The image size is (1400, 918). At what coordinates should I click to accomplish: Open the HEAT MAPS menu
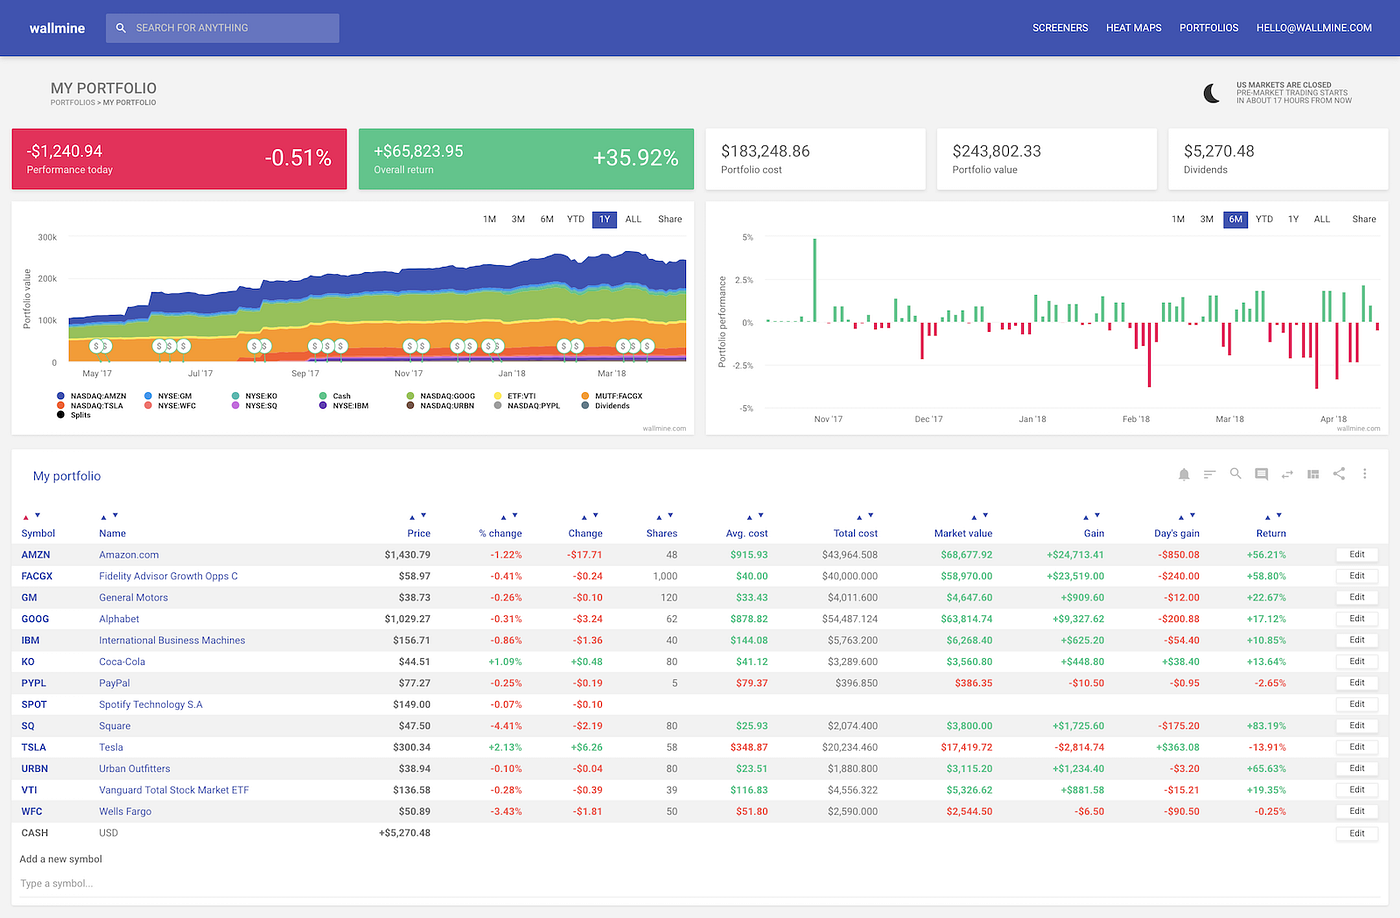pyautogui.click(x=1133, y=27)
